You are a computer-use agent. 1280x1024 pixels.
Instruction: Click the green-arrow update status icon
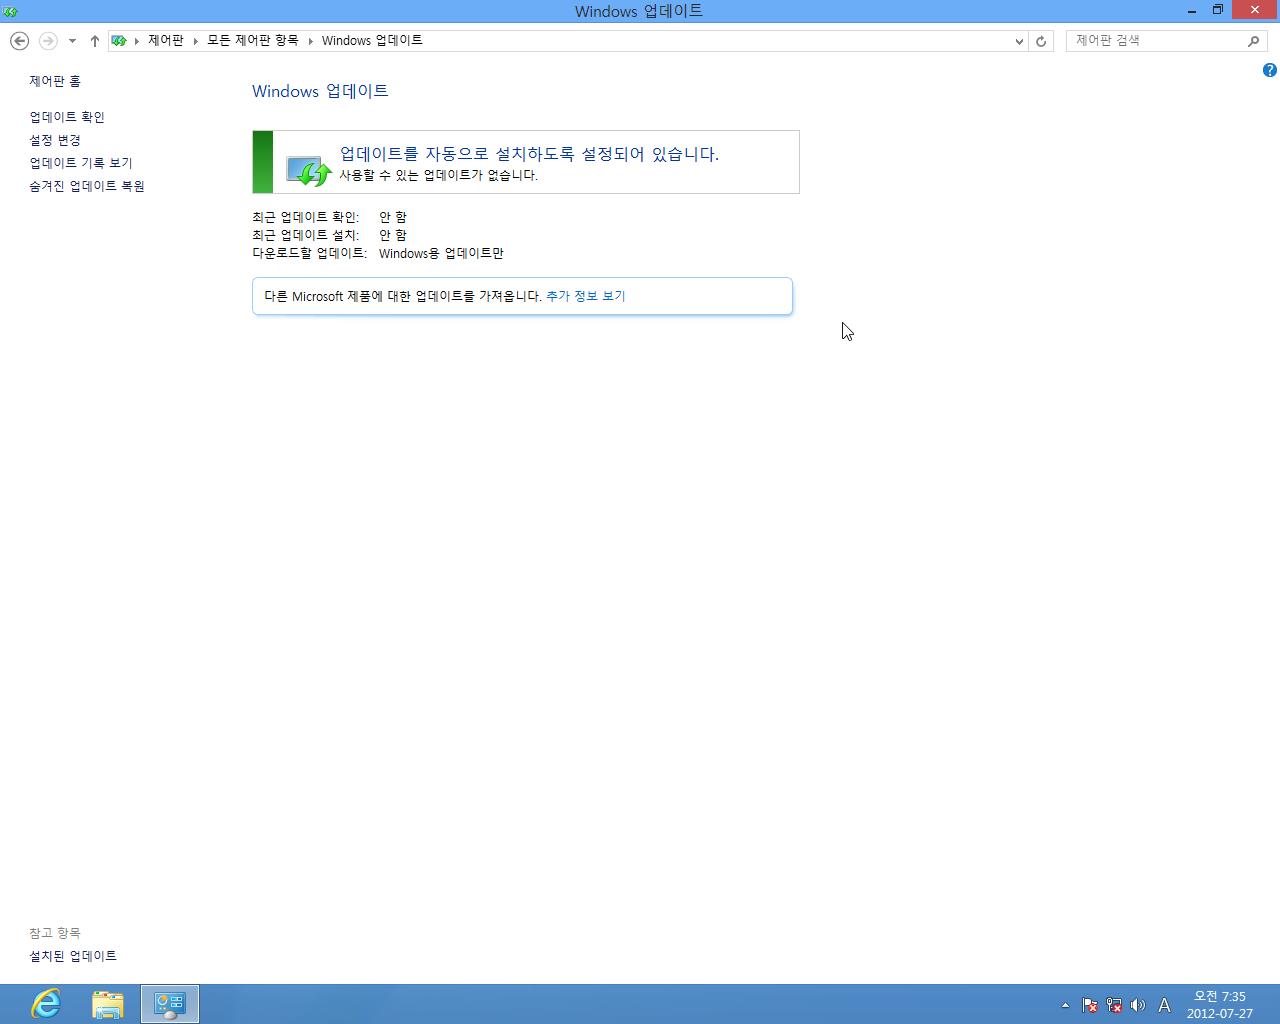[308, 170]
